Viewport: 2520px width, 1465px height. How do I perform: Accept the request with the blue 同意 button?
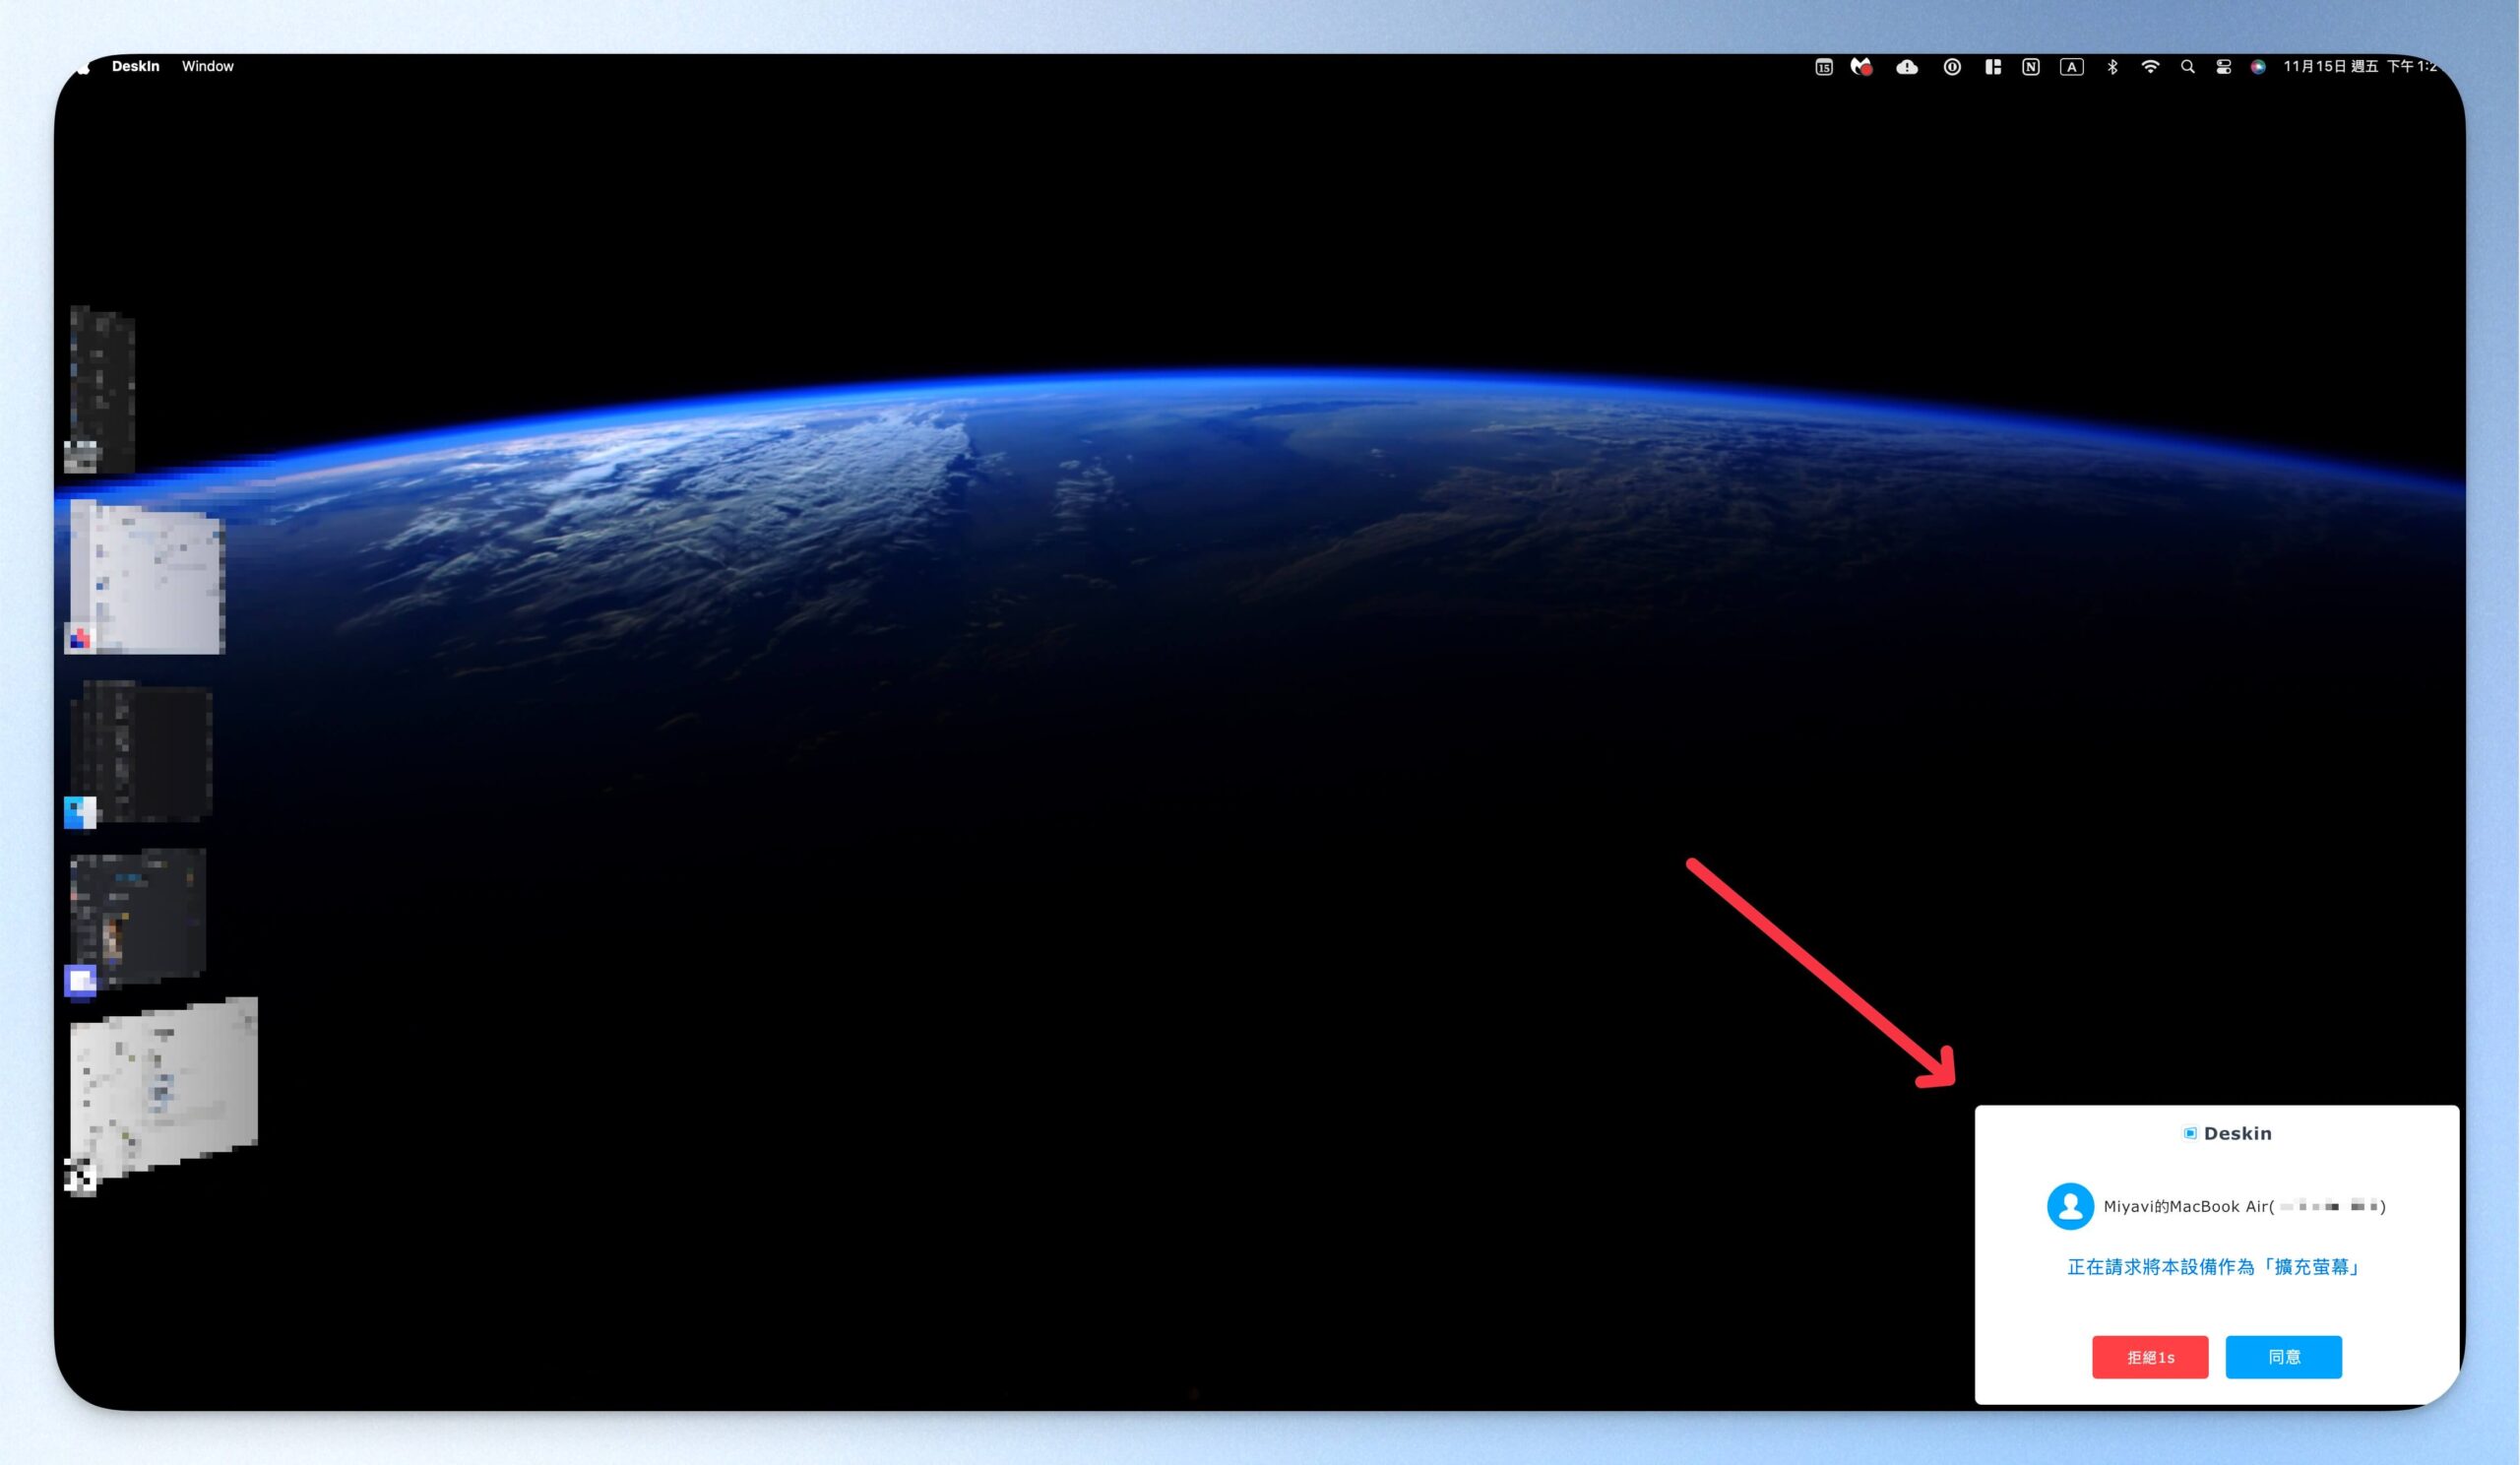click(2283, 1357)
